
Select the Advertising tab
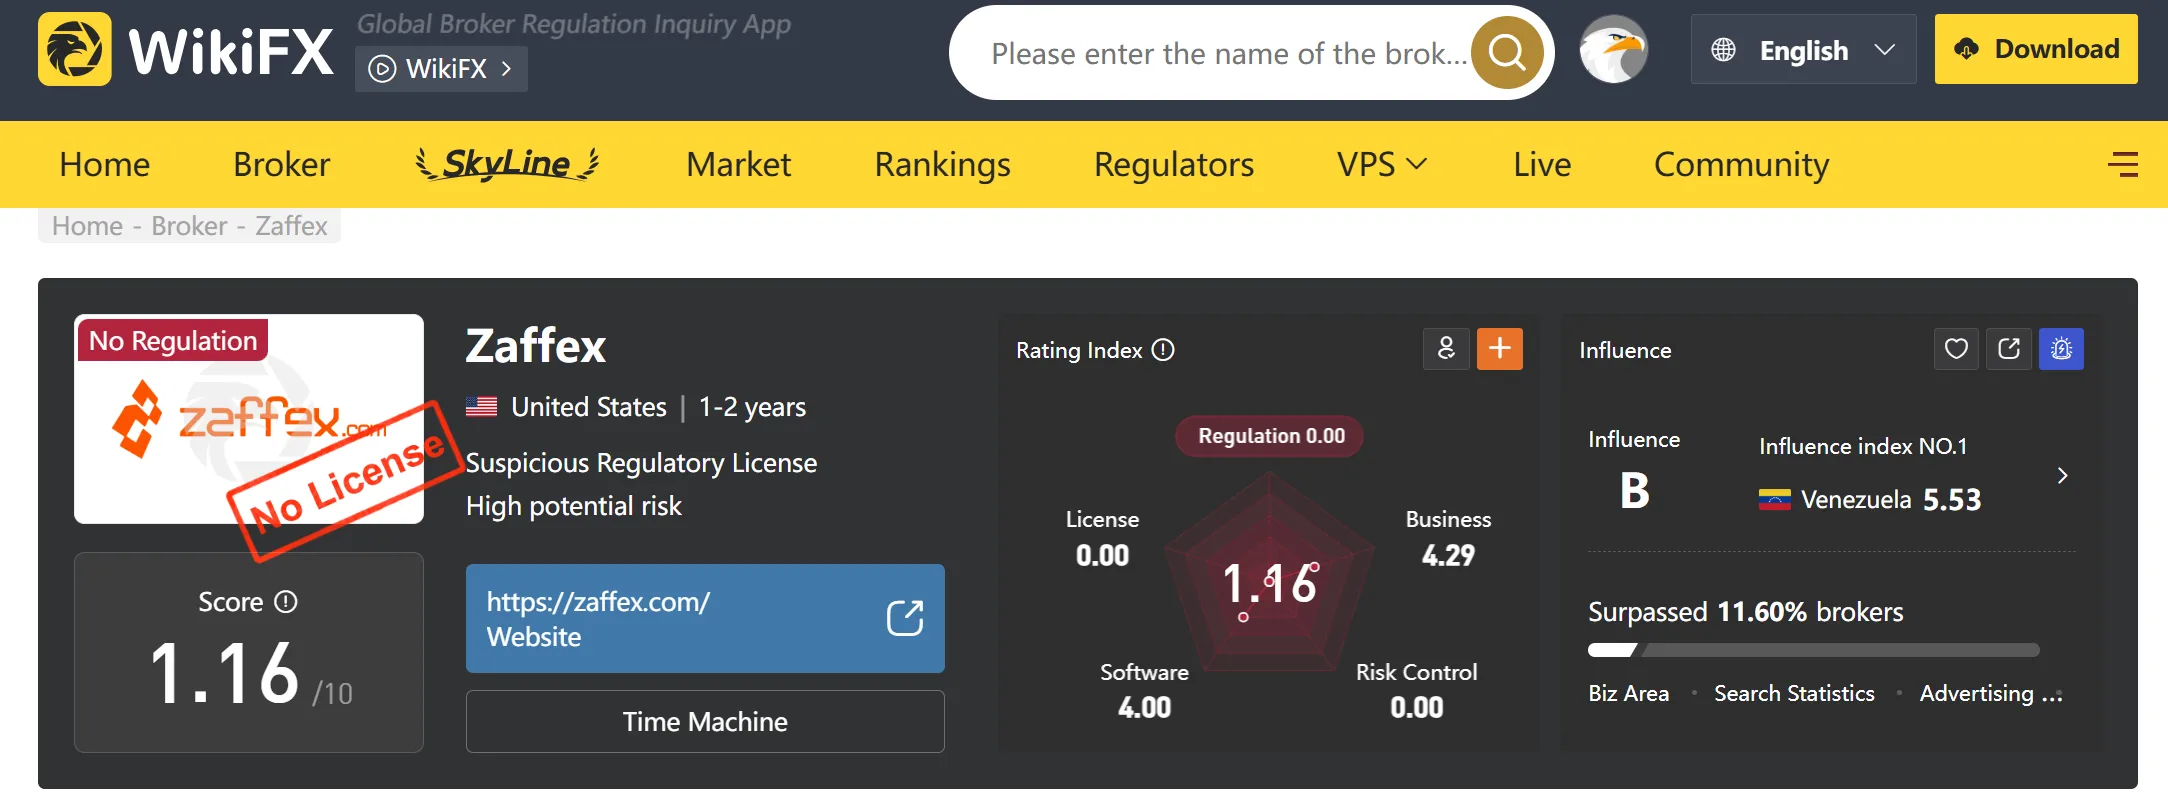[1990, 694]
